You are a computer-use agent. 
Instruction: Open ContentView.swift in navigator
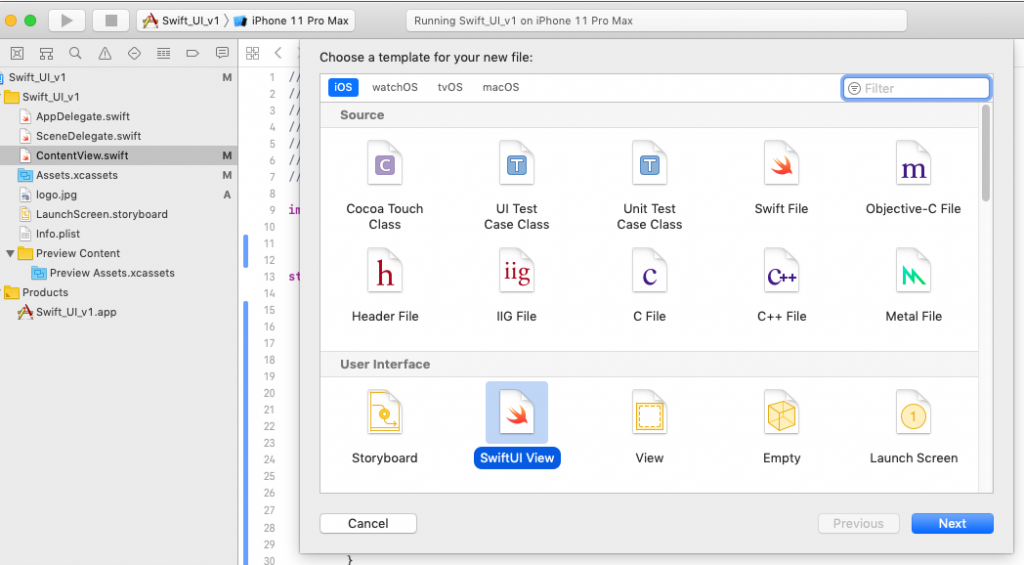tap(118, 155)
